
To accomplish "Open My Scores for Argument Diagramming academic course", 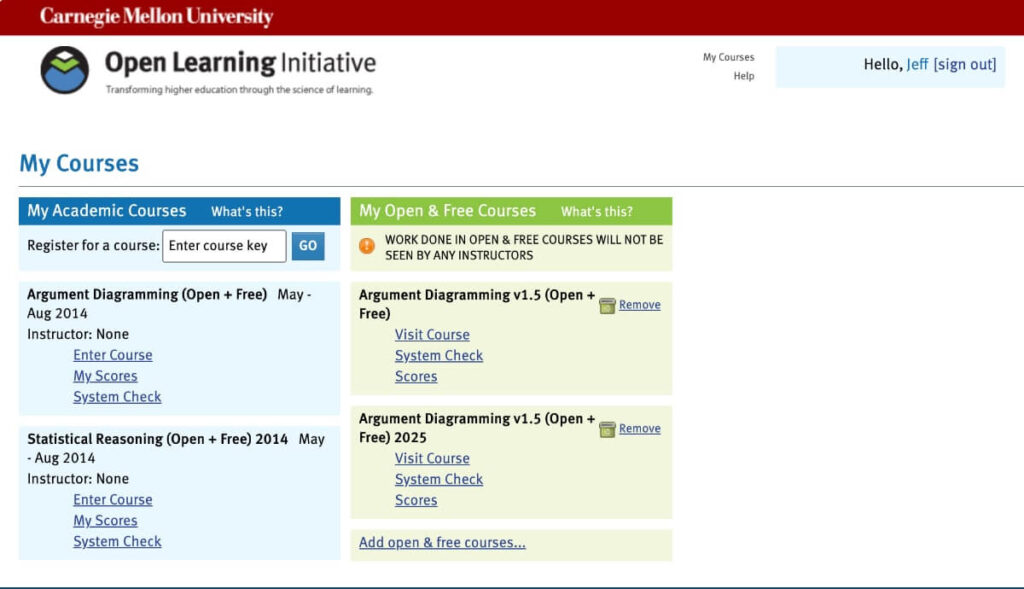I will [105, 376].
